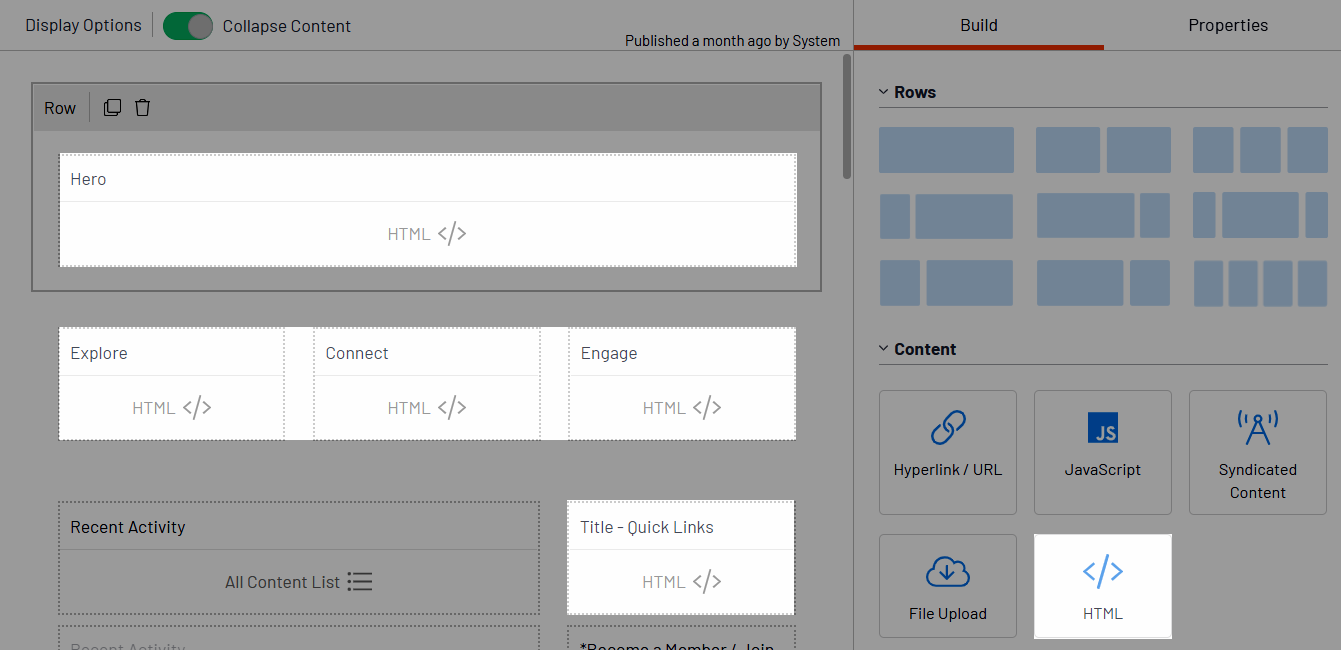This screenshot has height=650, width=1341.
Task: Add a JavaScript content block
Action: (x=1103, y=452)
